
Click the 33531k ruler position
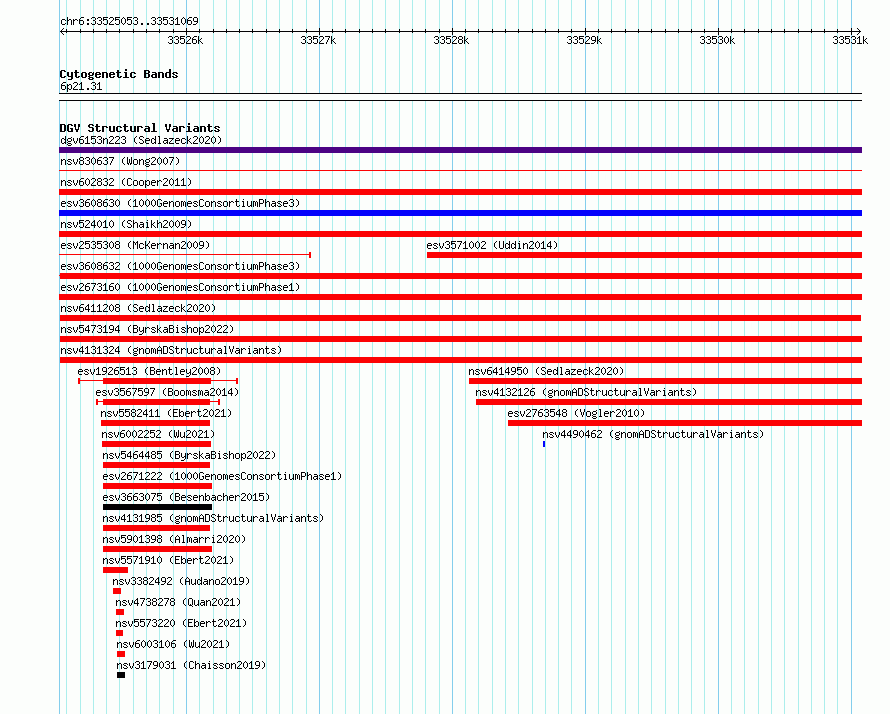point(850,40)
